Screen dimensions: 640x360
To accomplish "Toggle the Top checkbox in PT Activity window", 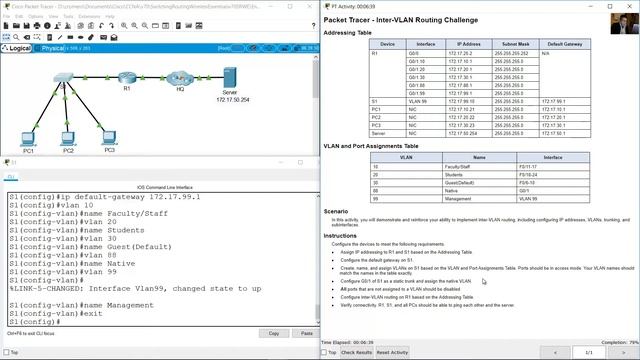I will coord(324,352).
